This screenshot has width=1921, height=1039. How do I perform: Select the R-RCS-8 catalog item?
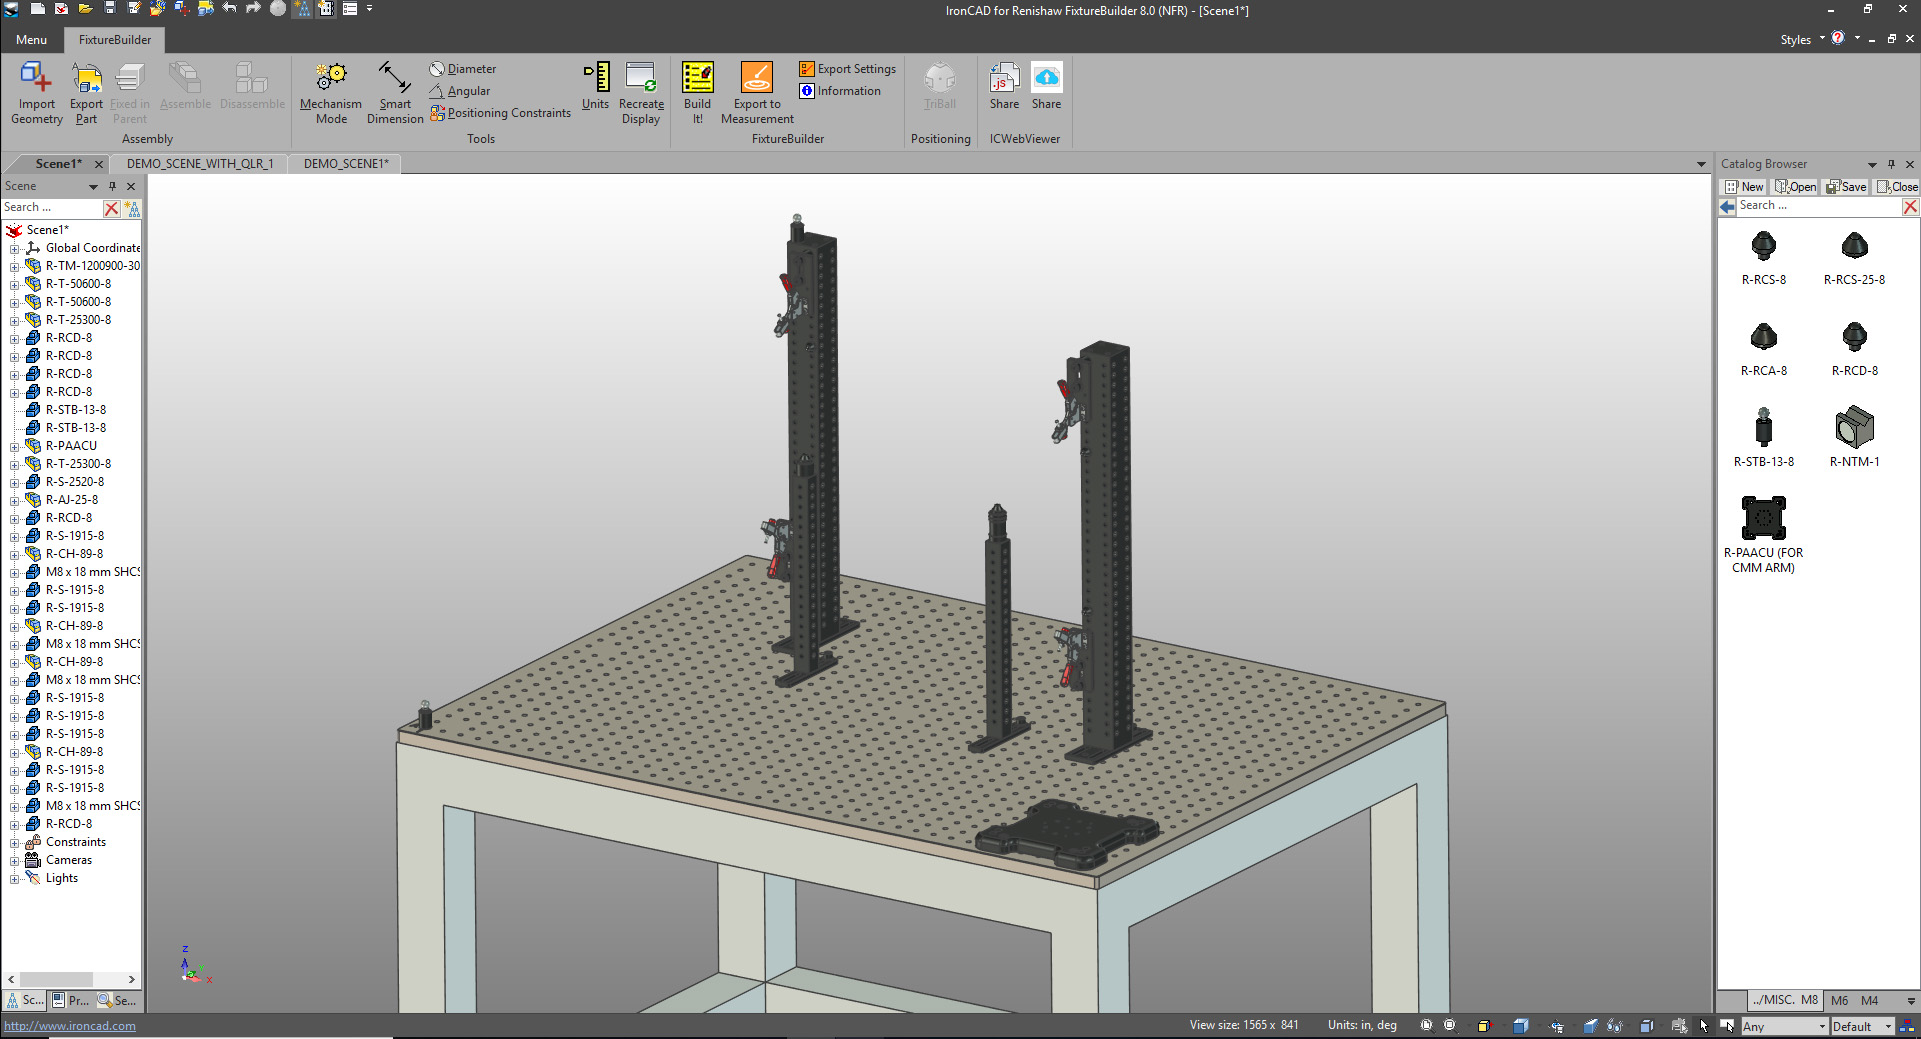(x=1763, y=259)
